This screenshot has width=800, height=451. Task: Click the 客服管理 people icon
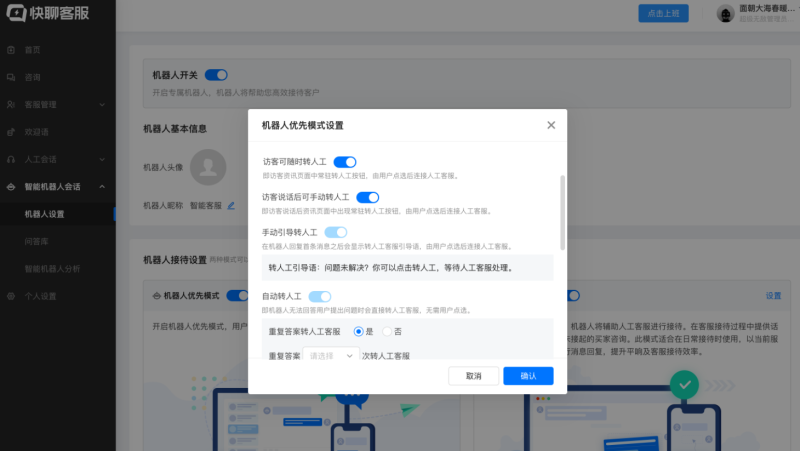(11, 105)
